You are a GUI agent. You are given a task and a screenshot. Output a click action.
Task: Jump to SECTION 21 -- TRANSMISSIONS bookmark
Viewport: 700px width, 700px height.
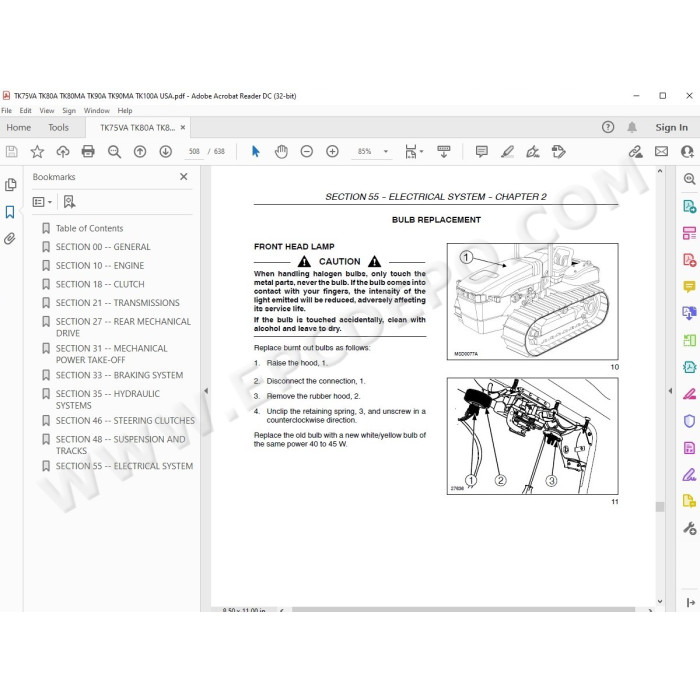point(117,303)
